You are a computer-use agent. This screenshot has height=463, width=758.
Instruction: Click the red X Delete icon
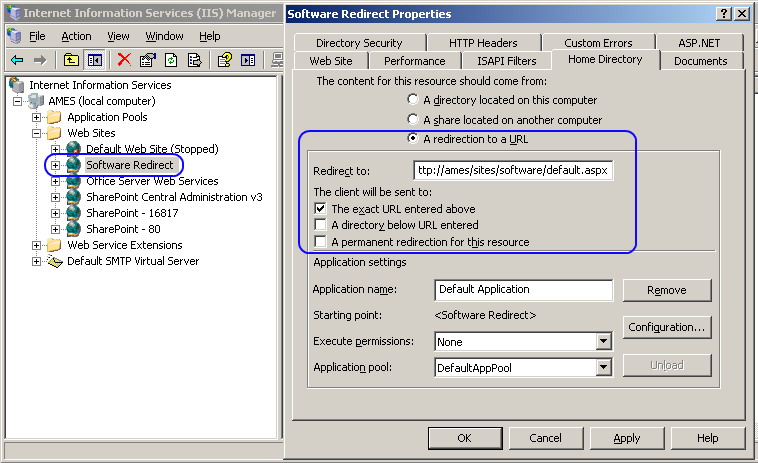[x=124, y=59]
